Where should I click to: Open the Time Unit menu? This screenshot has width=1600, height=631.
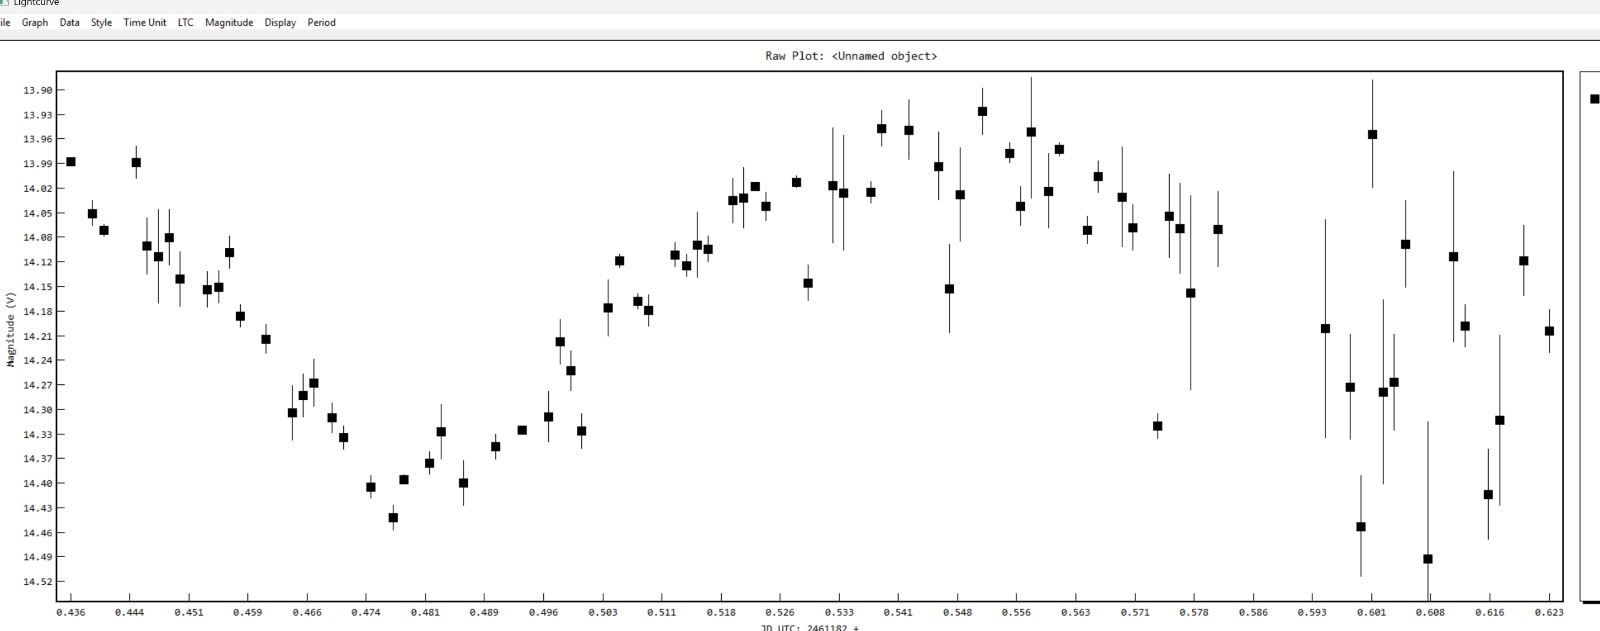(x=145, y=22)
